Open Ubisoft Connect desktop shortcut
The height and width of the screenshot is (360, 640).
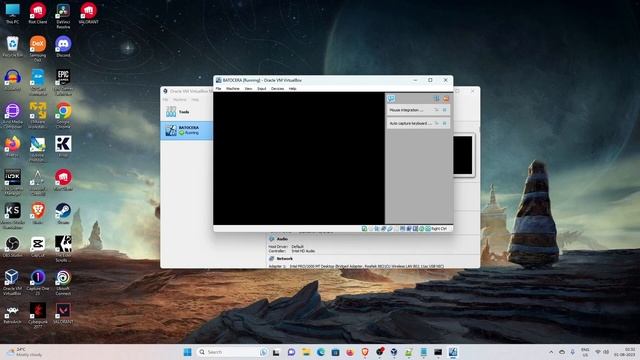63,282
